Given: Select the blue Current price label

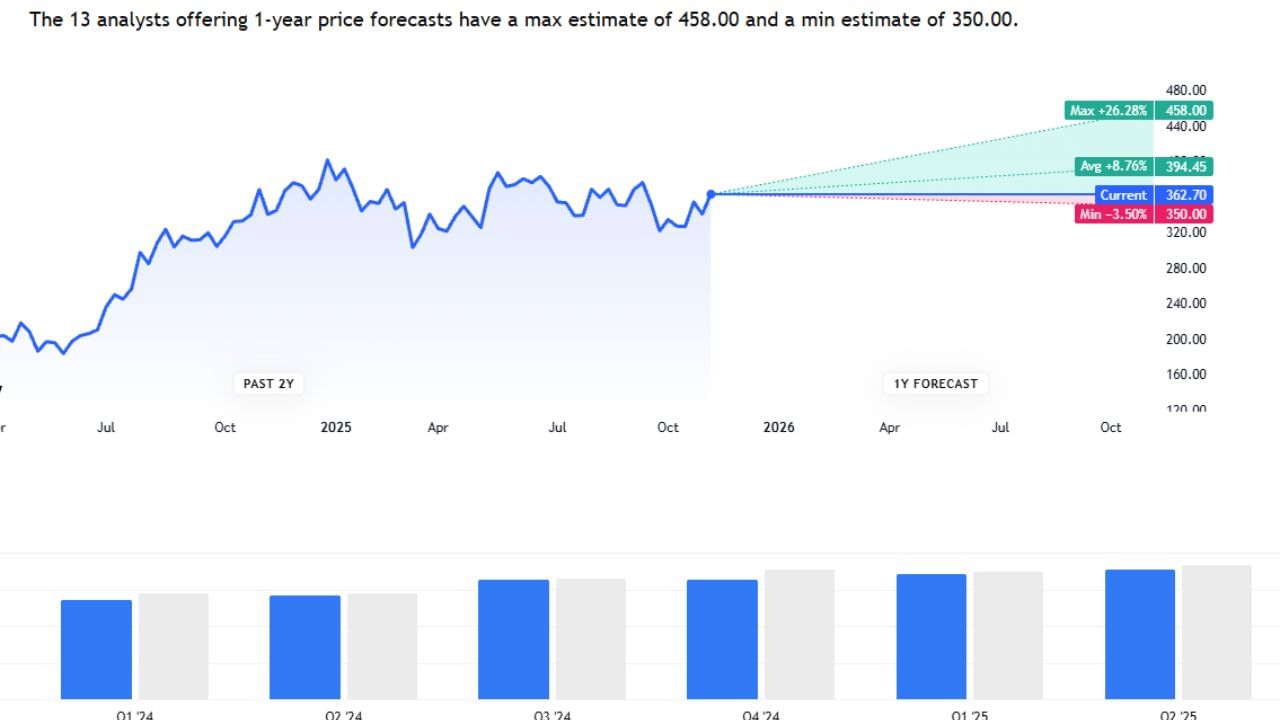Looking at the screenshot, I should (x=1123, y=195).
